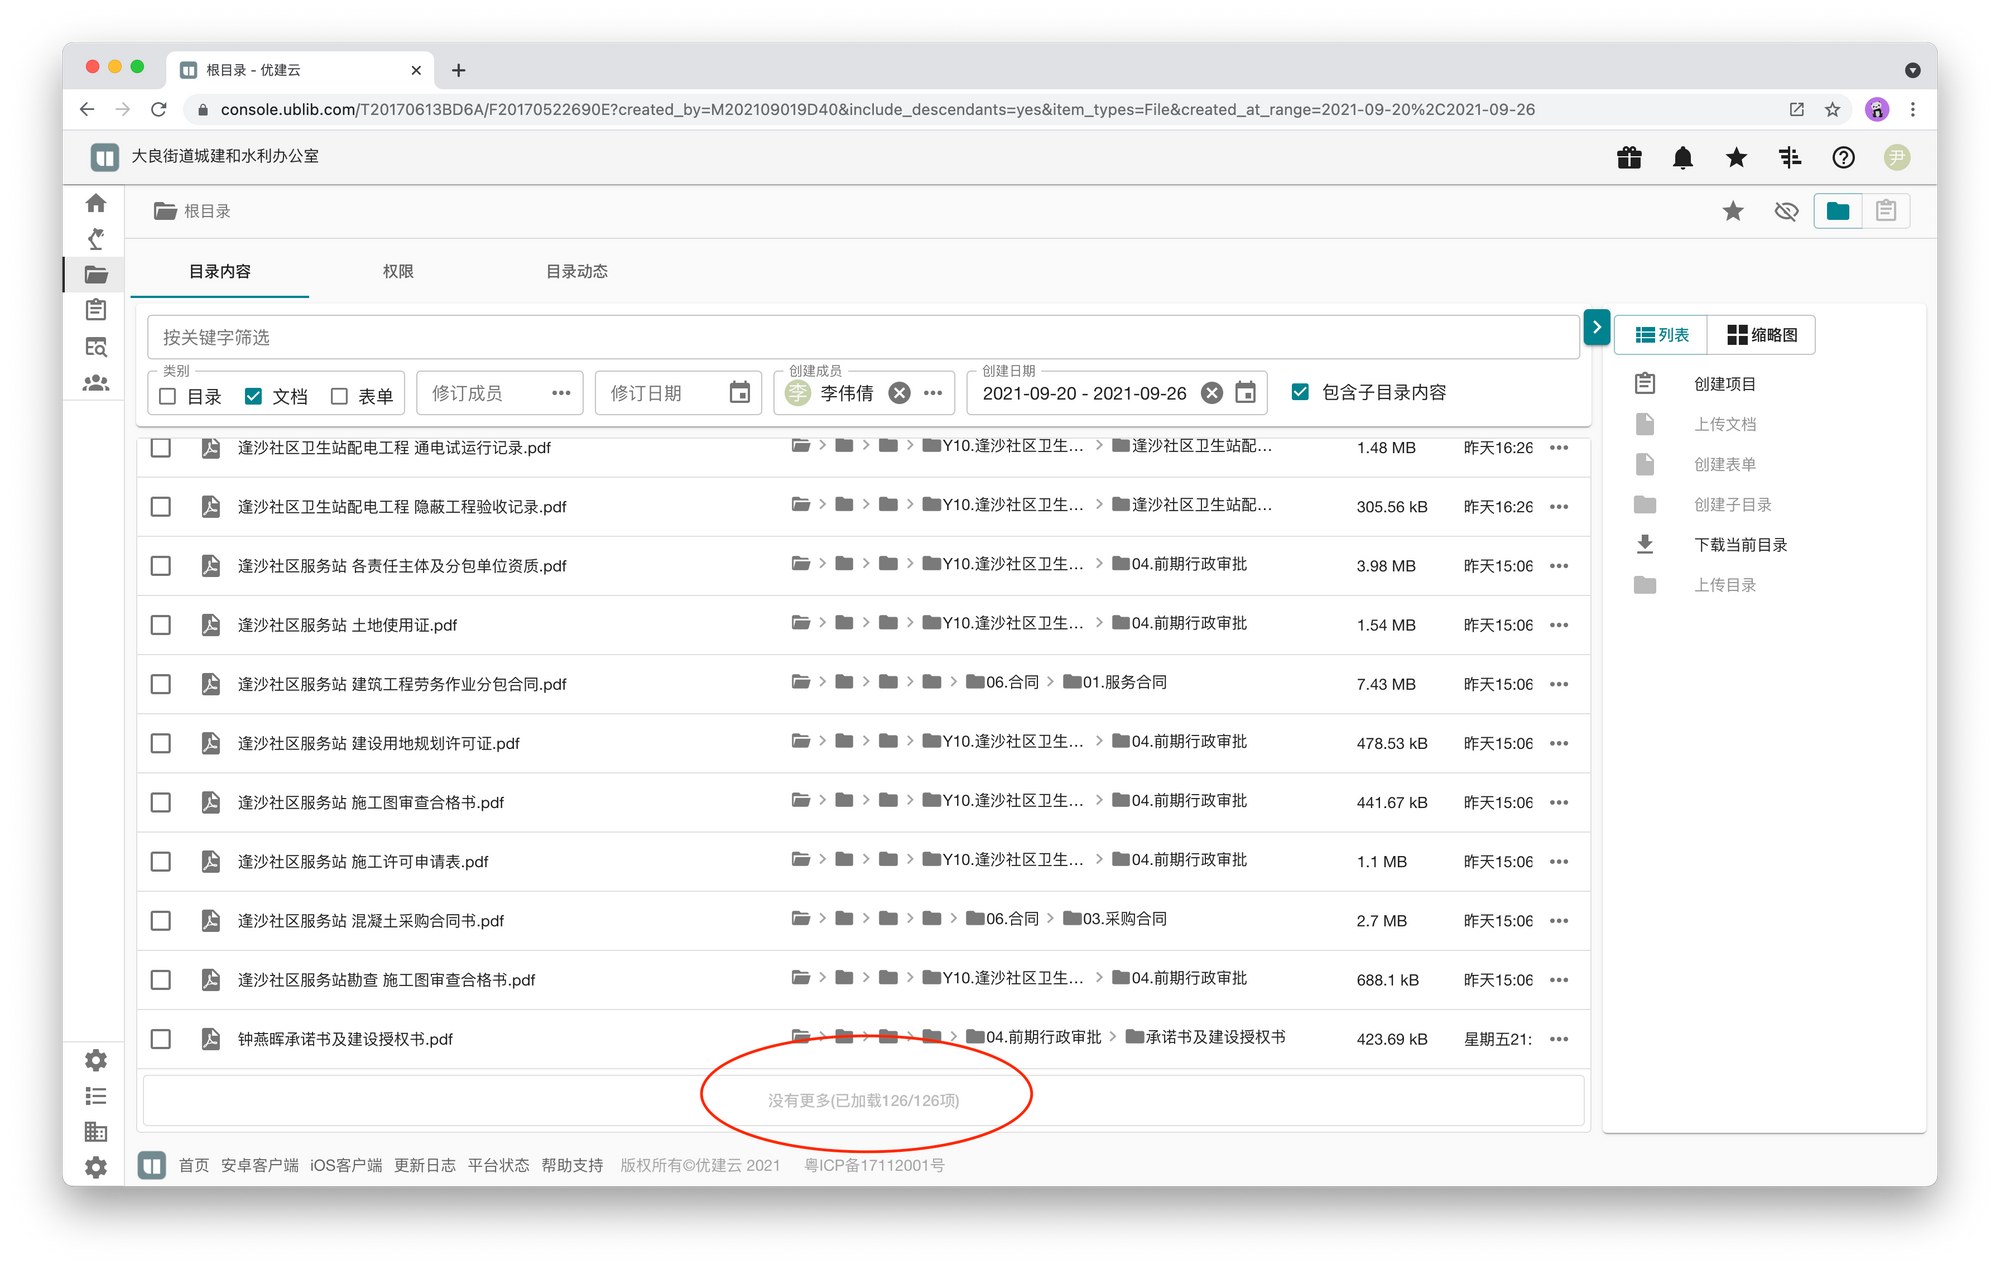2000x1269 pixels.
Task: Switch to the 权限 tab
Action: [x=398, y=271]
